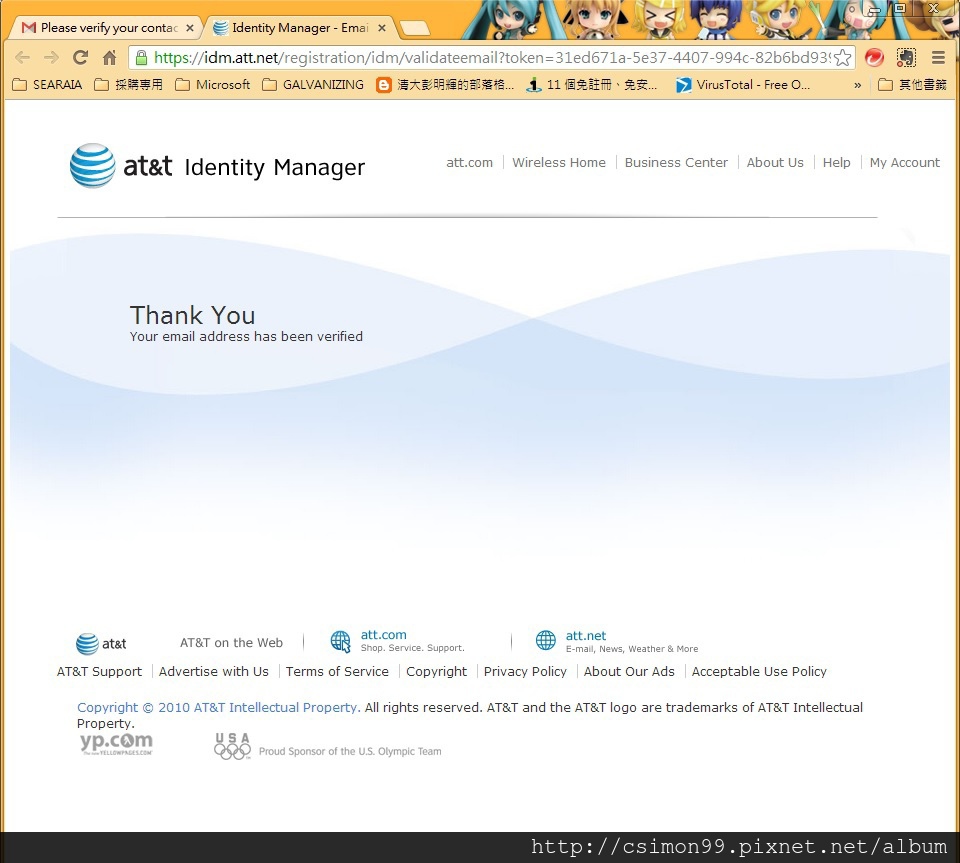Click the AT&T globe logo in header
Viewport: 960px width, 863px height.
point(92,165)
